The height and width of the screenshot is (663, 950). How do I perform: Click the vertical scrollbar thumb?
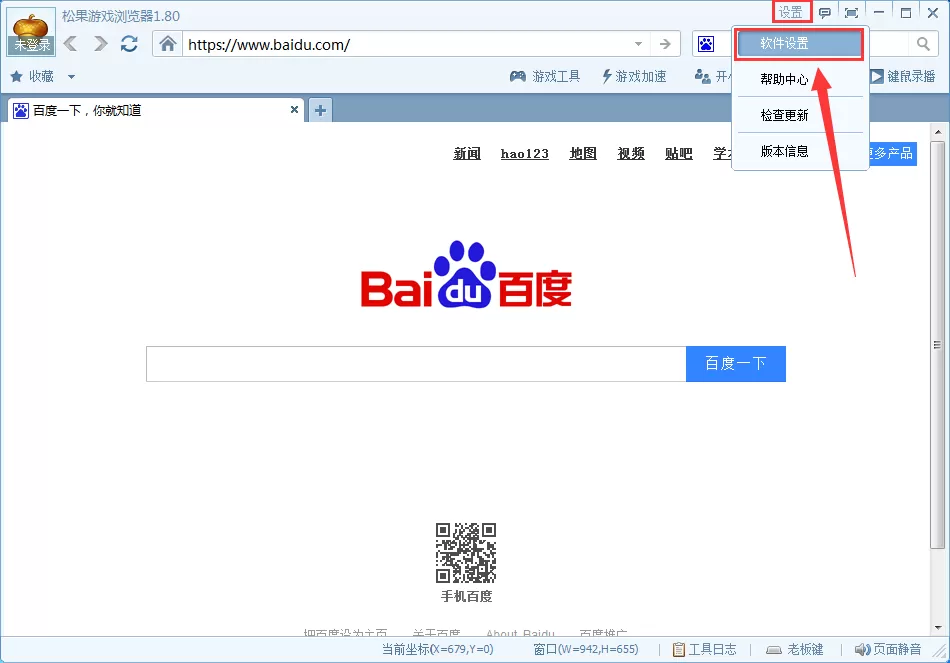tap(937, 345)
